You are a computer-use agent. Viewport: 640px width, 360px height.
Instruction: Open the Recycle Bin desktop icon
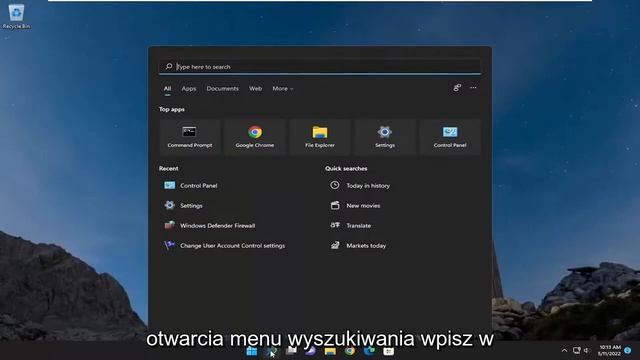[16, 17]
